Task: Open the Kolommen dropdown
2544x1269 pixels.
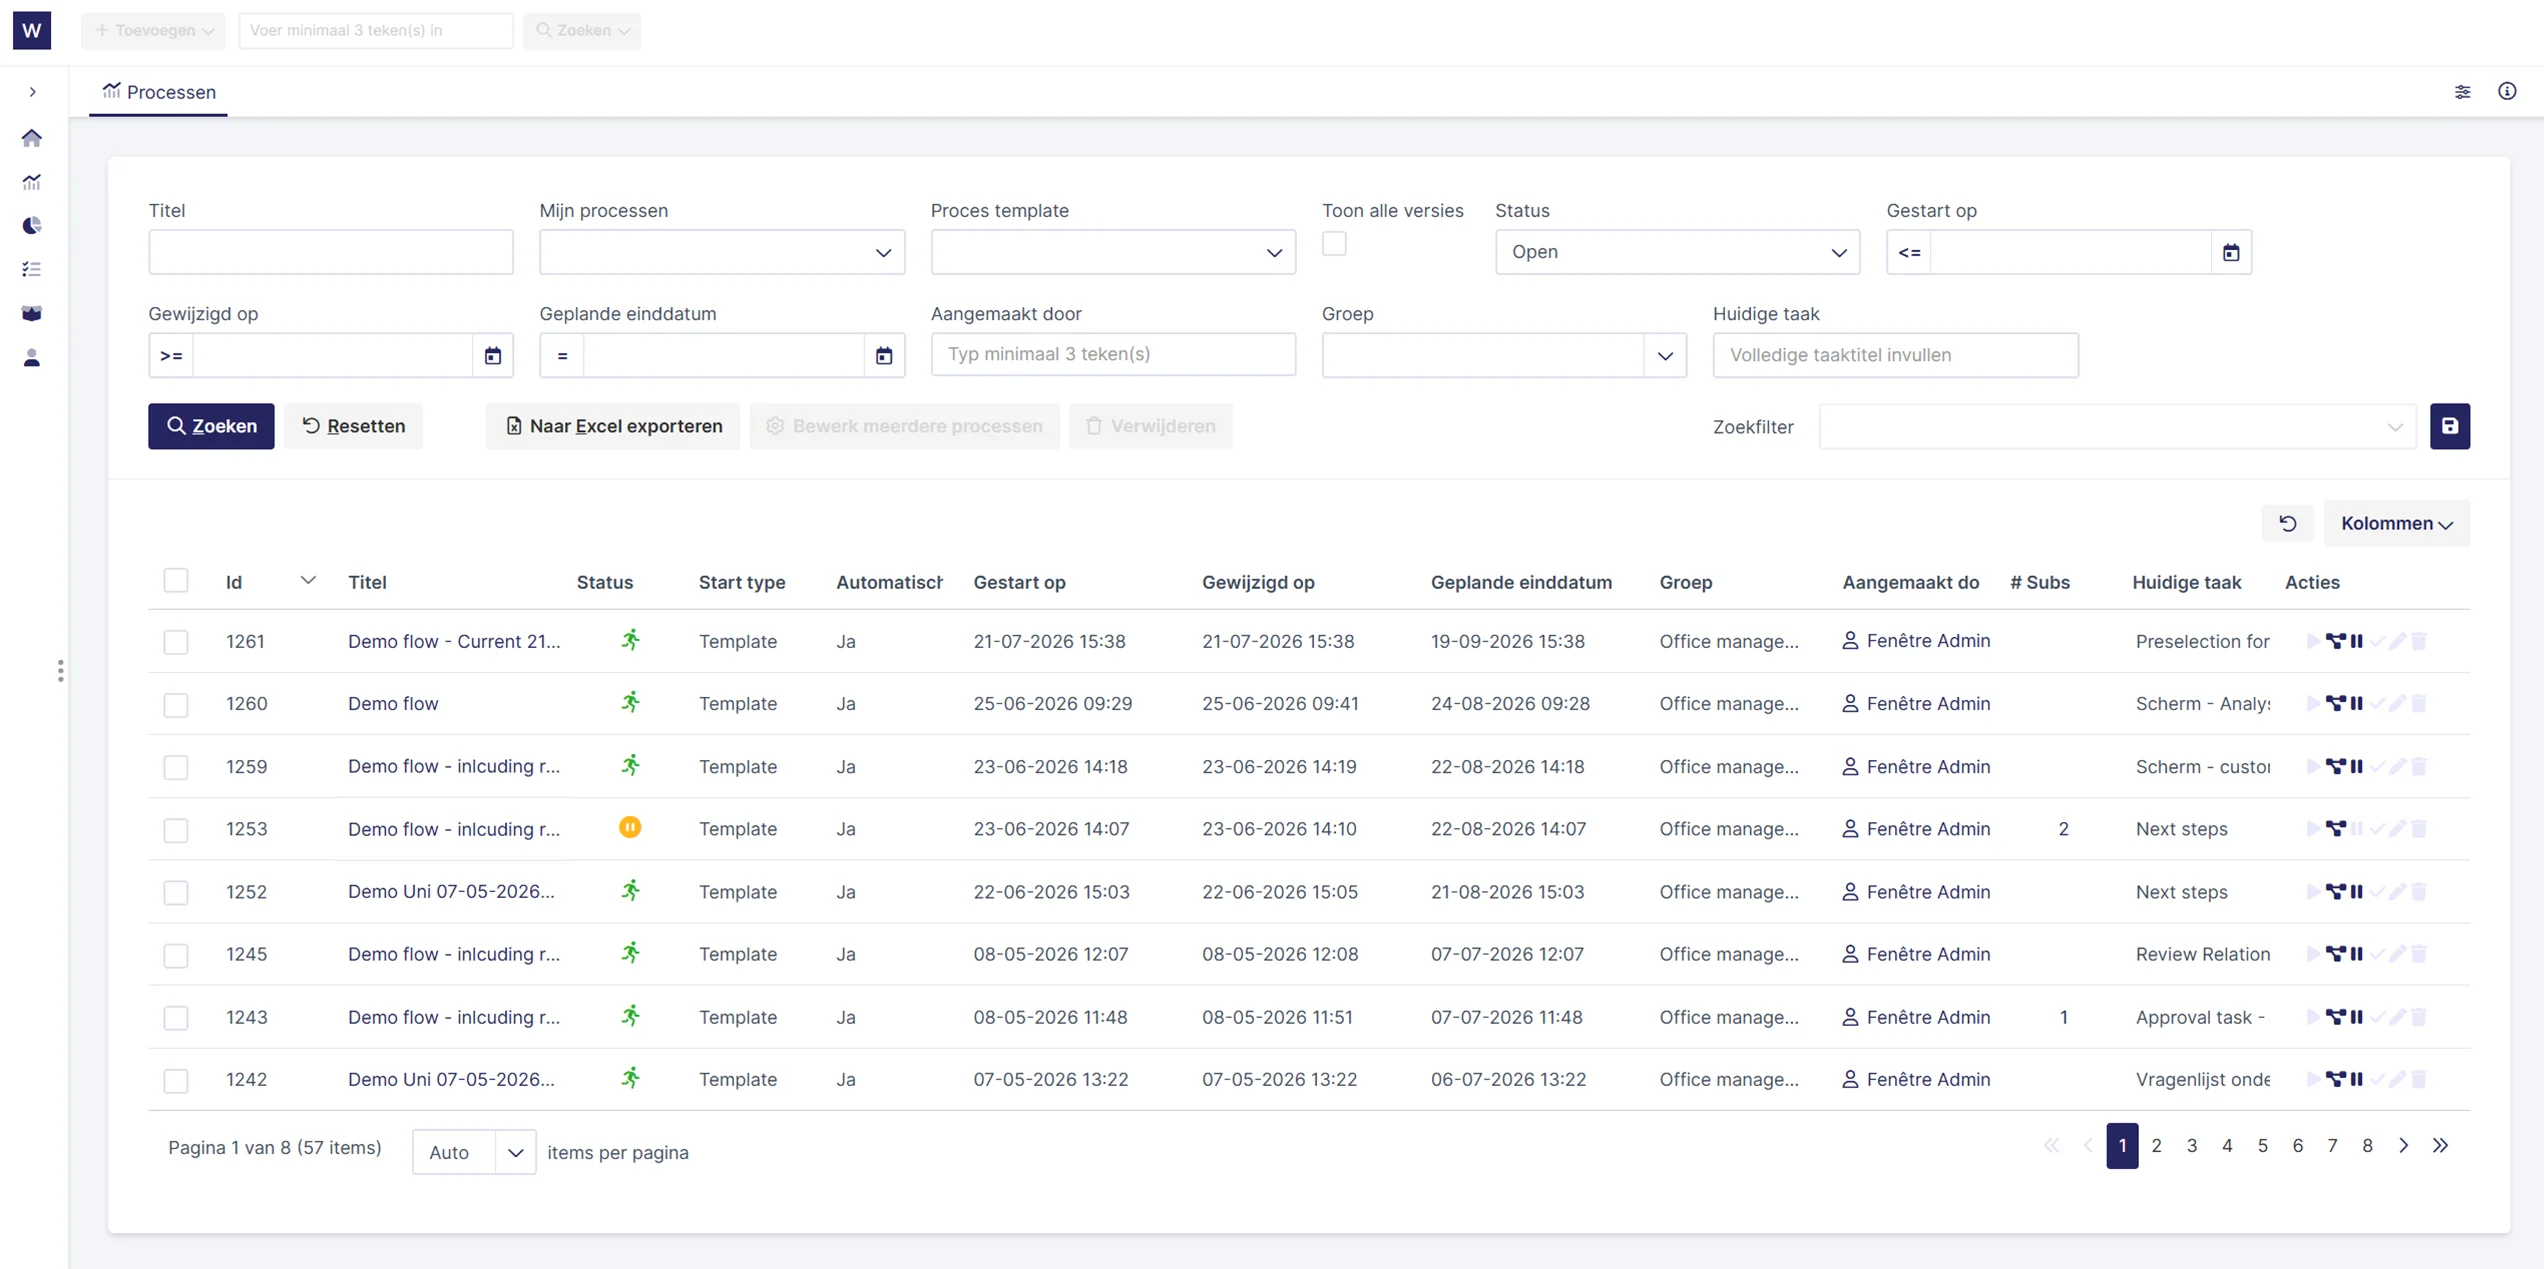Action: click(x=2396, y=524)
